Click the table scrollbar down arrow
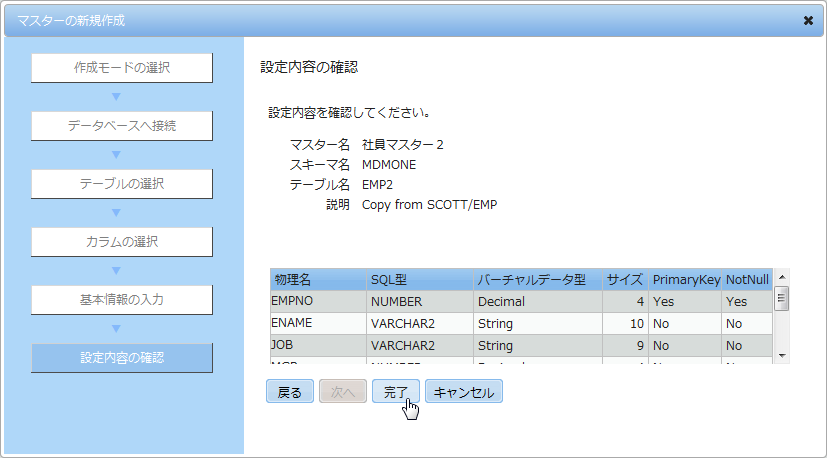 [782, 356]
